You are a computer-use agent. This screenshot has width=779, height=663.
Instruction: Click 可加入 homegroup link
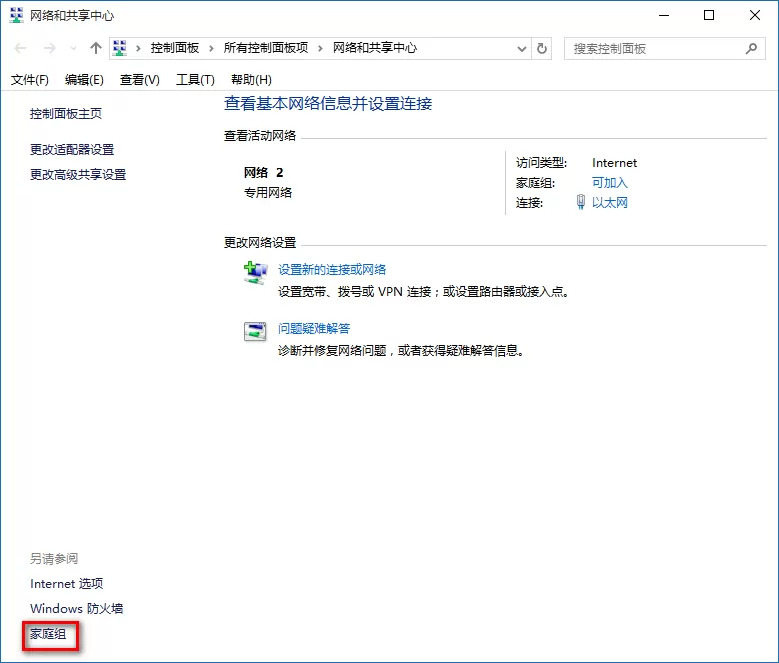coord(610,183)
